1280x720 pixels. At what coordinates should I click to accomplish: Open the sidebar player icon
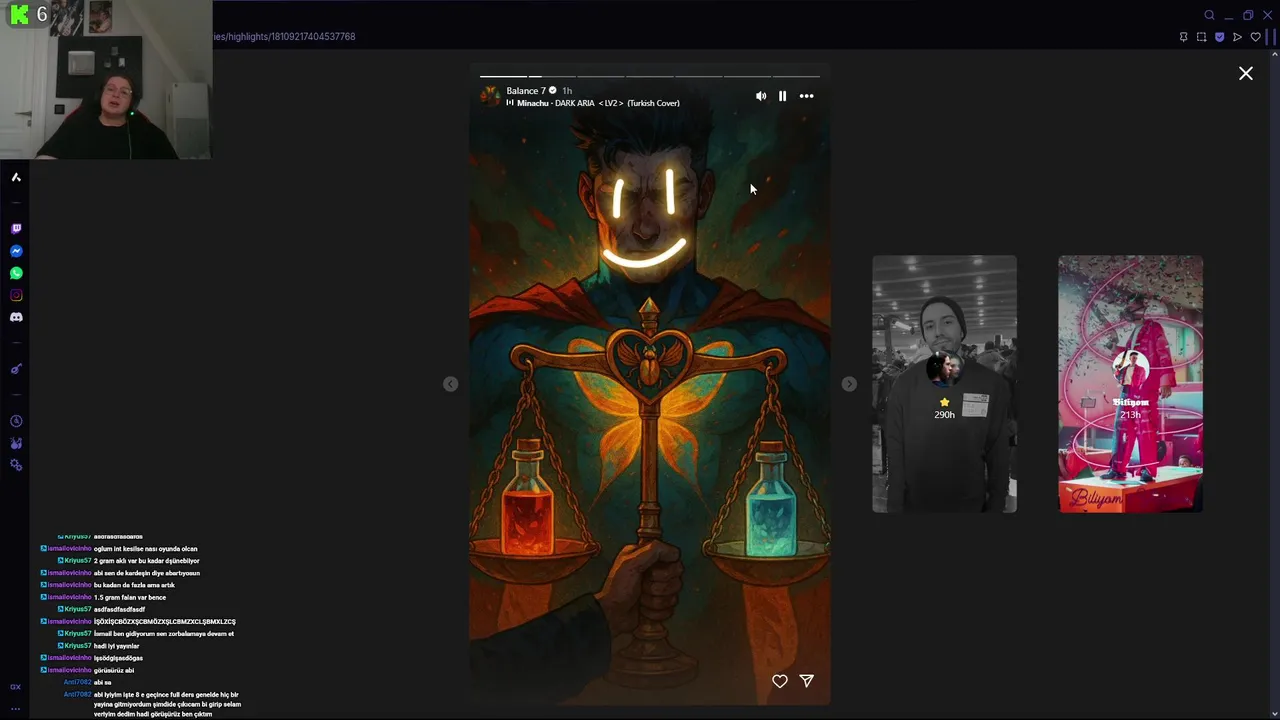[x=16, y=369]
